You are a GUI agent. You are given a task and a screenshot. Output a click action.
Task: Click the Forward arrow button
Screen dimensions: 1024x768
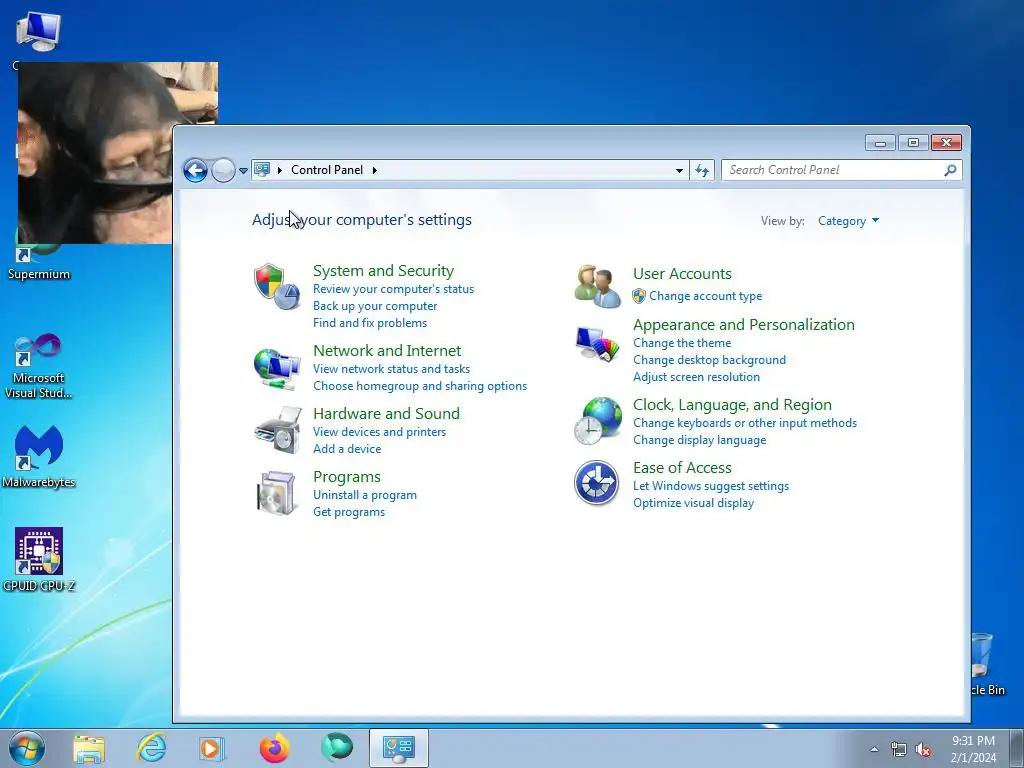pos(223,170)
